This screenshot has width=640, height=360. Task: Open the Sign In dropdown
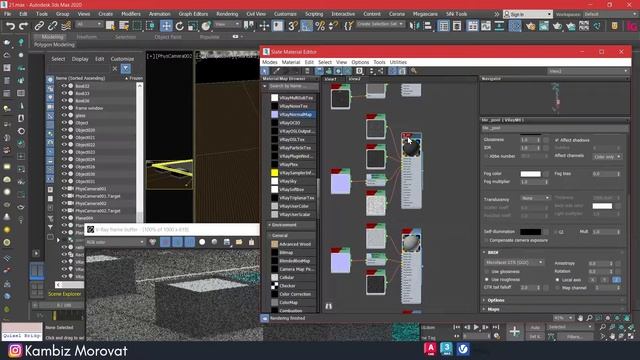(x=528, y=14)
